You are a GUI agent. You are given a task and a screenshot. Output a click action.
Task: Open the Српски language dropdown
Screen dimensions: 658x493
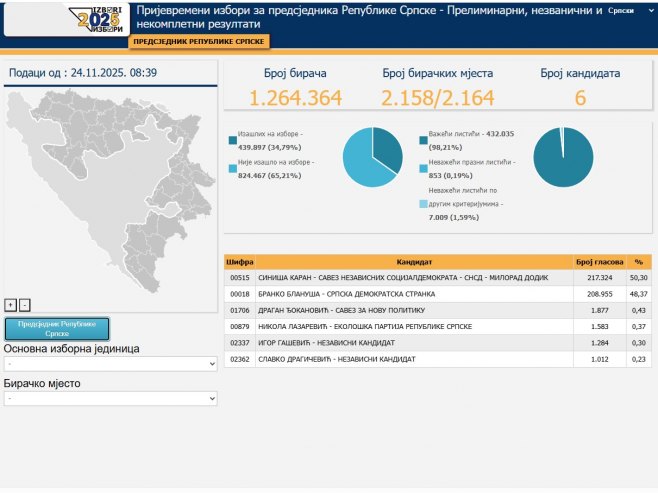[x=625, y=10]
